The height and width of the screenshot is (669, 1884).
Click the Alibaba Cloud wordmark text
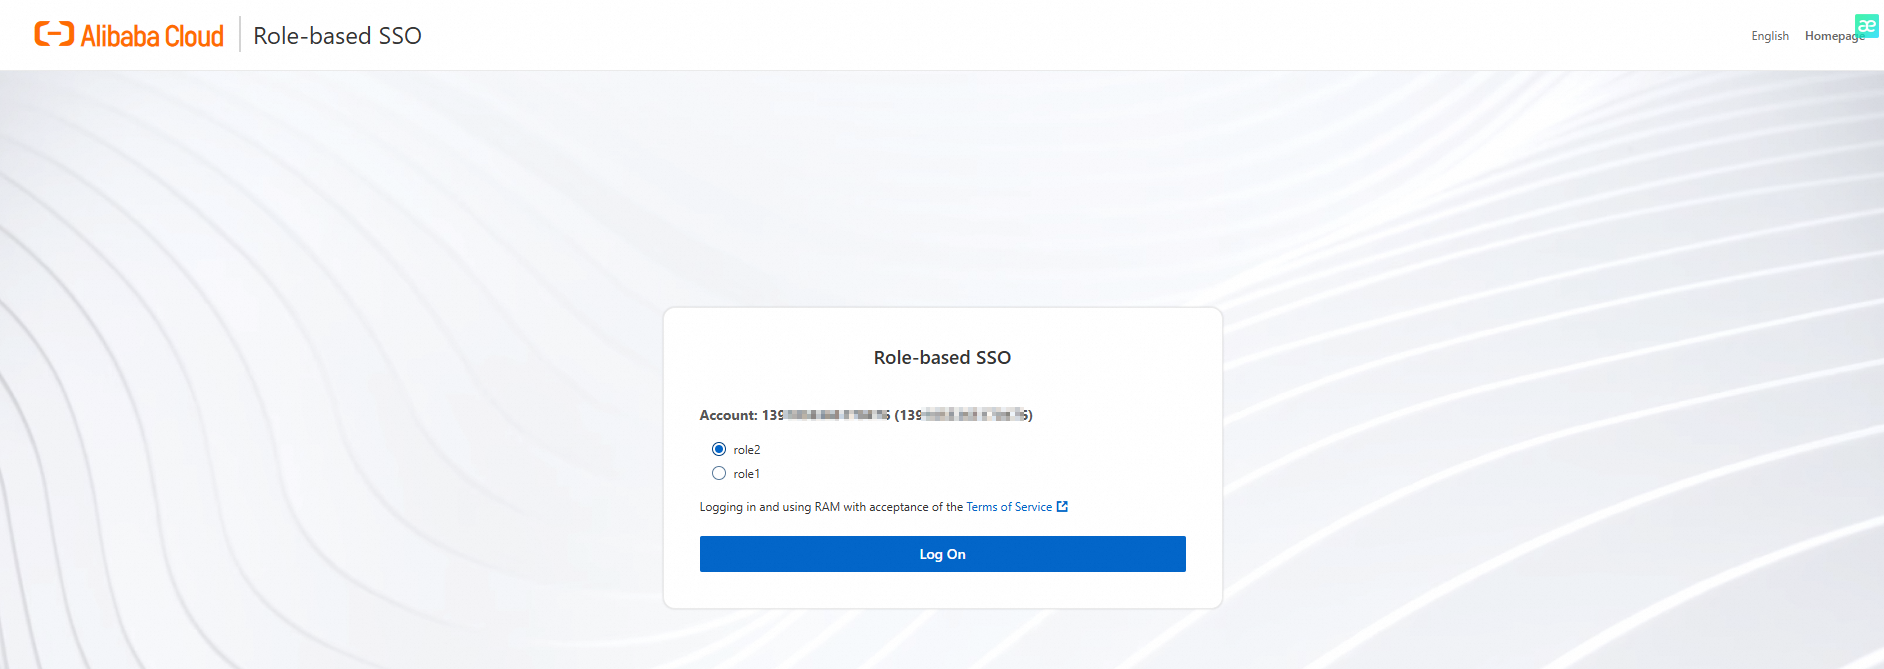(x=152, y=36)
